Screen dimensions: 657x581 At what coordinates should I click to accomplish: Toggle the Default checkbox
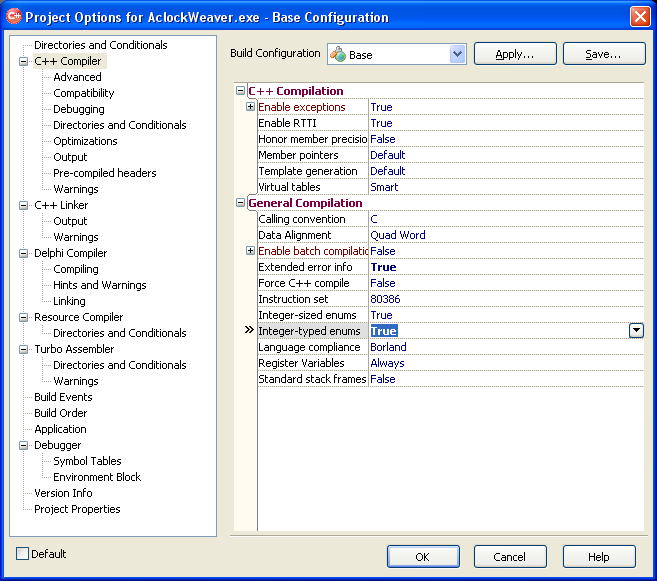(x=22, y=553)
